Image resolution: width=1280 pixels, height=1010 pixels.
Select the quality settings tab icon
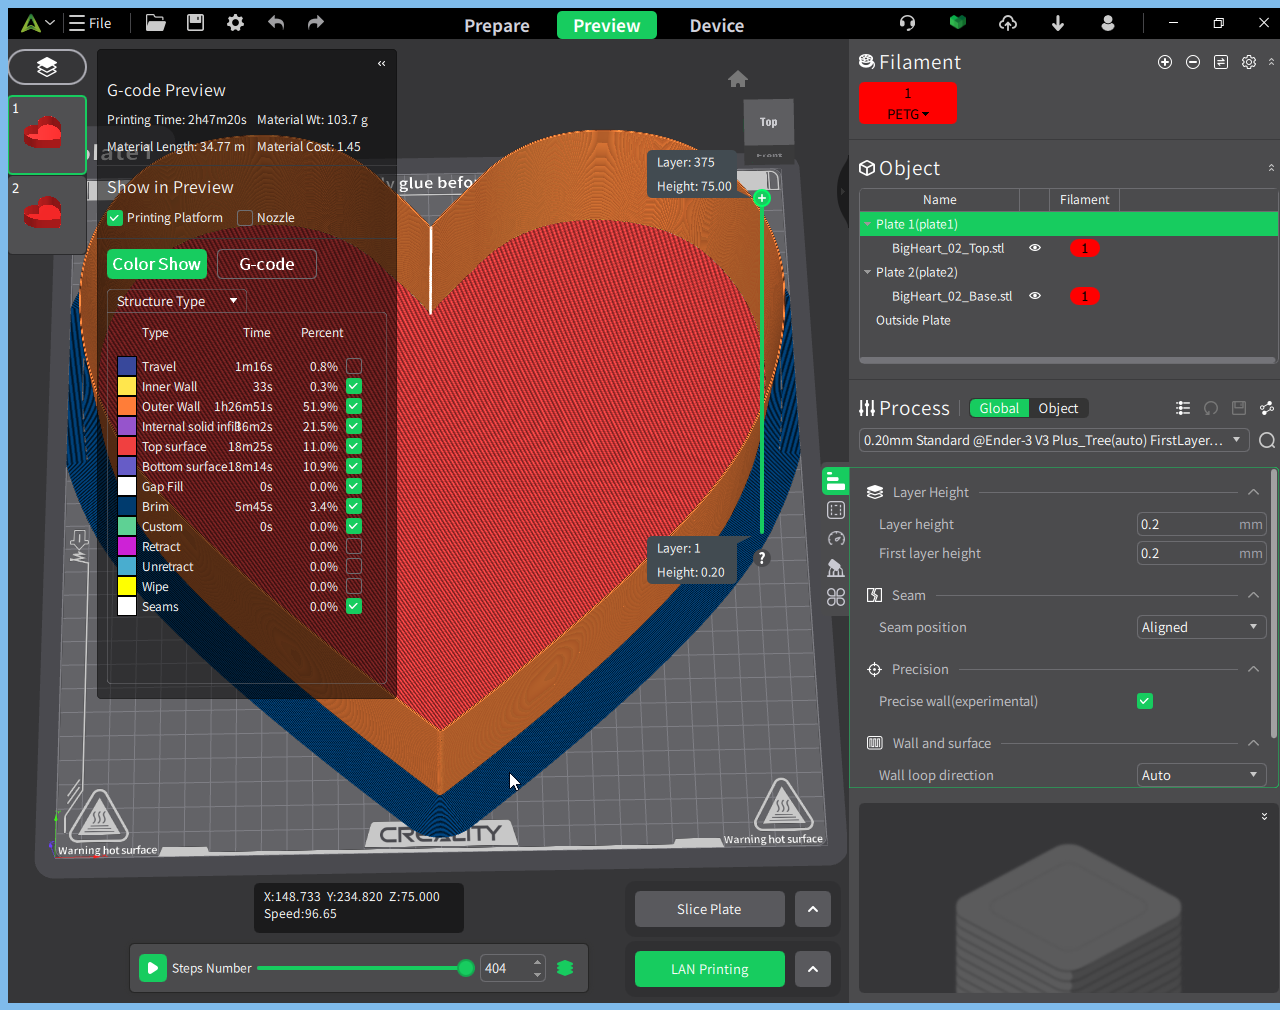point(836,481)
